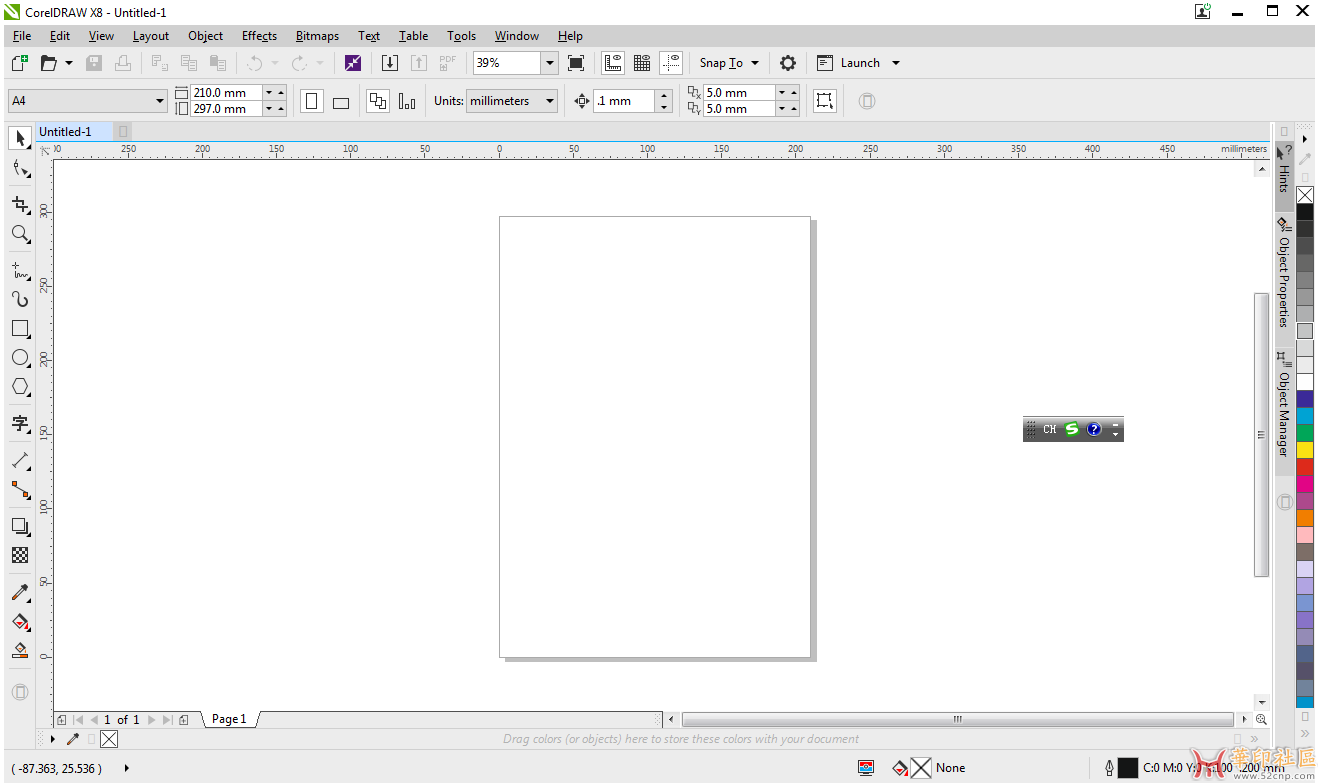Set page to Landscape orientation
This screenshot has width=1319, height=783.
[x=341, y=101]
